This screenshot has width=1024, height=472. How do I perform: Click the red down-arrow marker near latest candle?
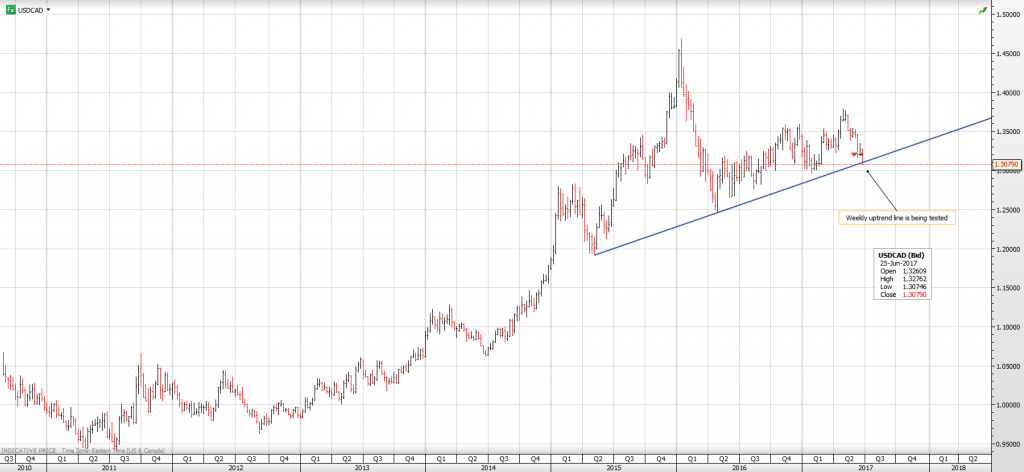pos(855,154)
